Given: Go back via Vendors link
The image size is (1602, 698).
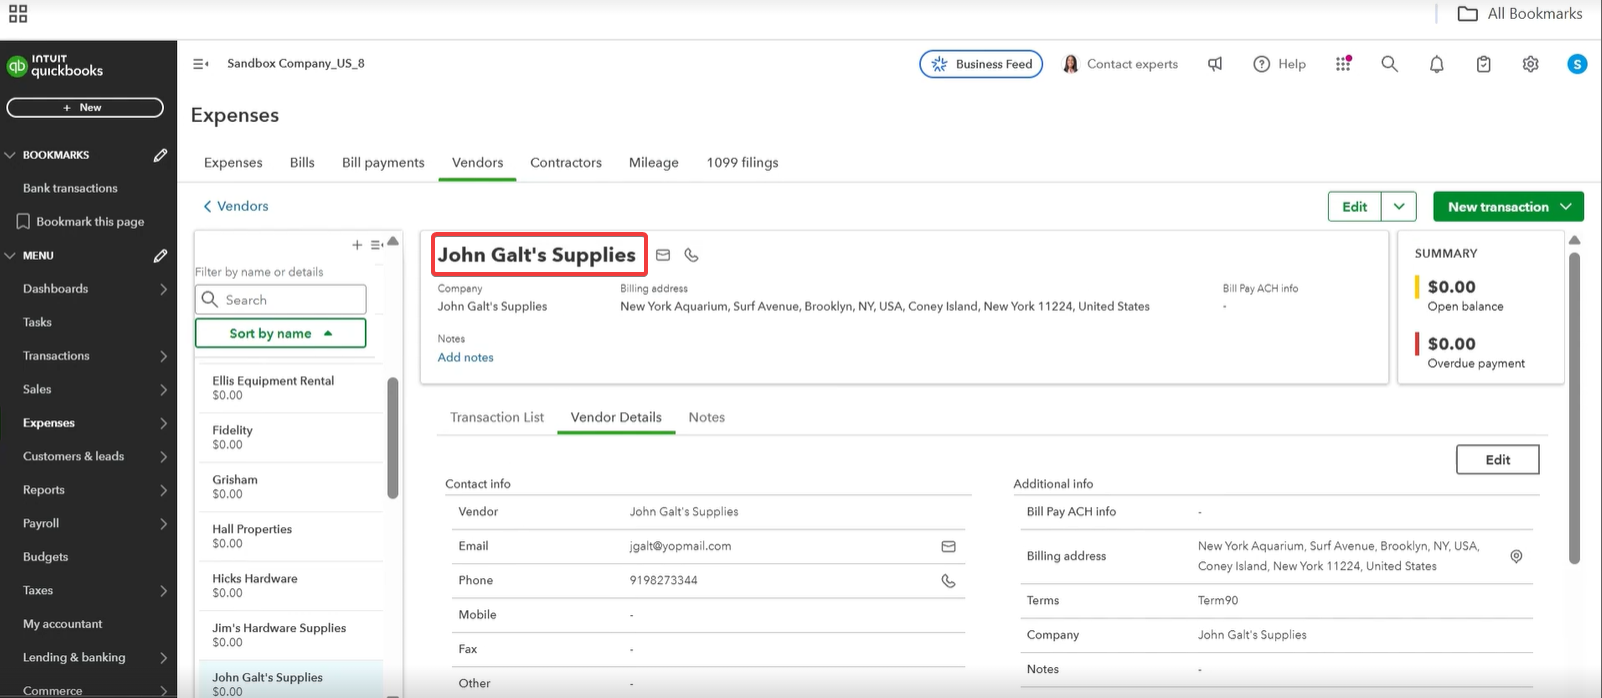Looking at the screenshot, I should [x=236, y=206].
